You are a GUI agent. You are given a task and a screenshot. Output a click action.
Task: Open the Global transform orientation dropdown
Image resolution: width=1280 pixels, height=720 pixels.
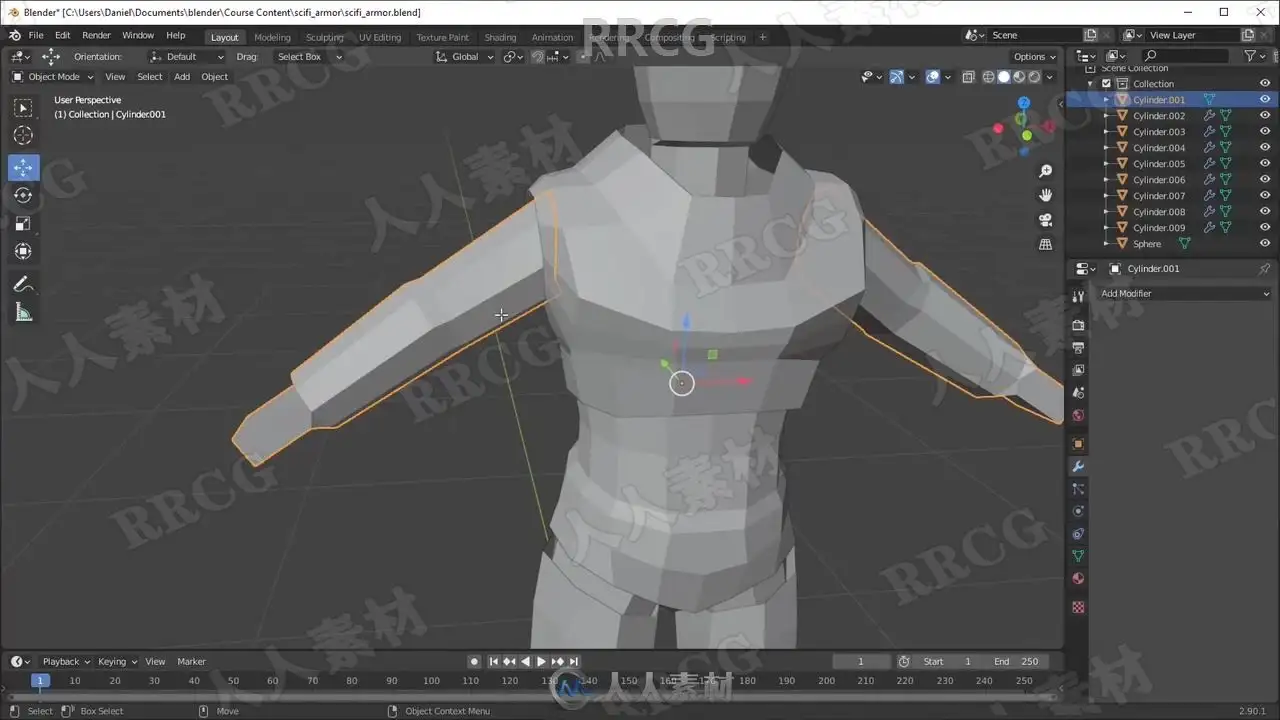(x=465, y=57)
